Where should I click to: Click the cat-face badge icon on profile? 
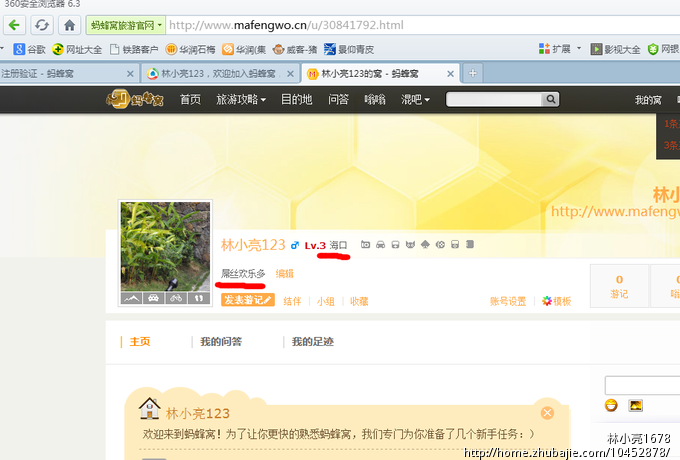pyautogui.click(x=410, y=245)
